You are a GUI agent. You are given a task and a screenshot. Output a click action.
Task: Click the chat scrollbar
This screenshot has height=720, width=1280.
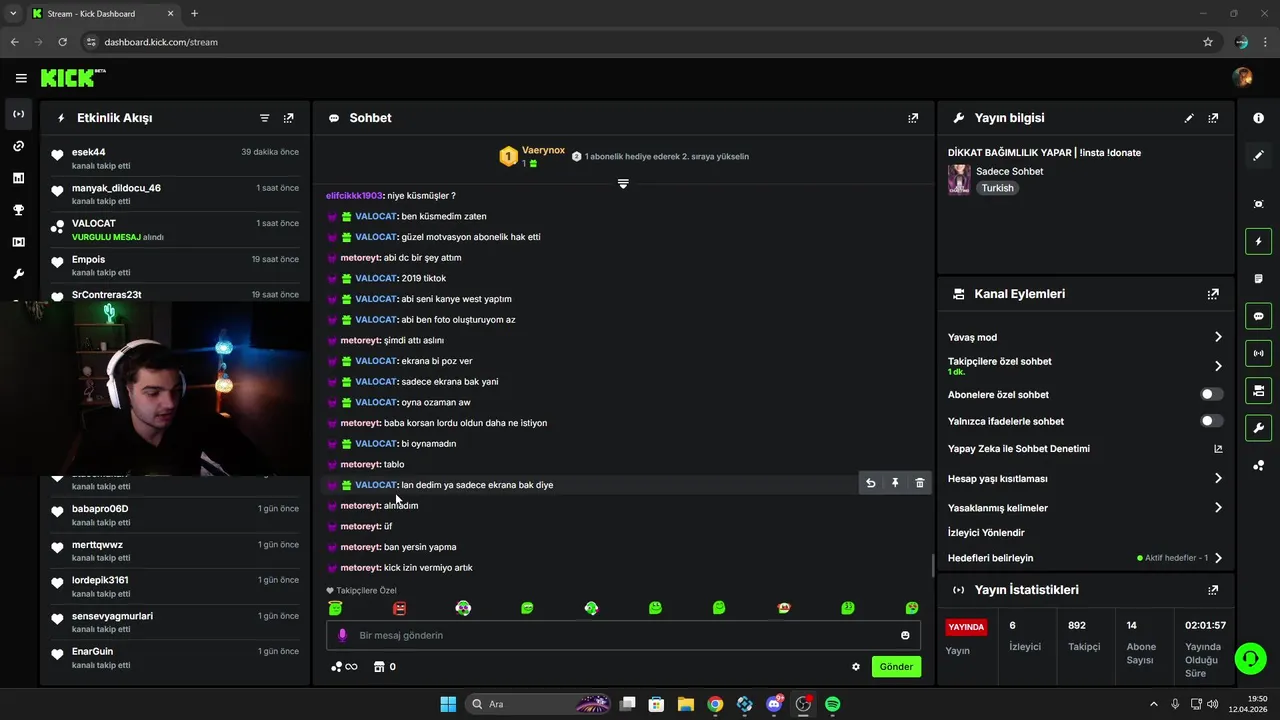pyautogui.click(x=933, y=565)
